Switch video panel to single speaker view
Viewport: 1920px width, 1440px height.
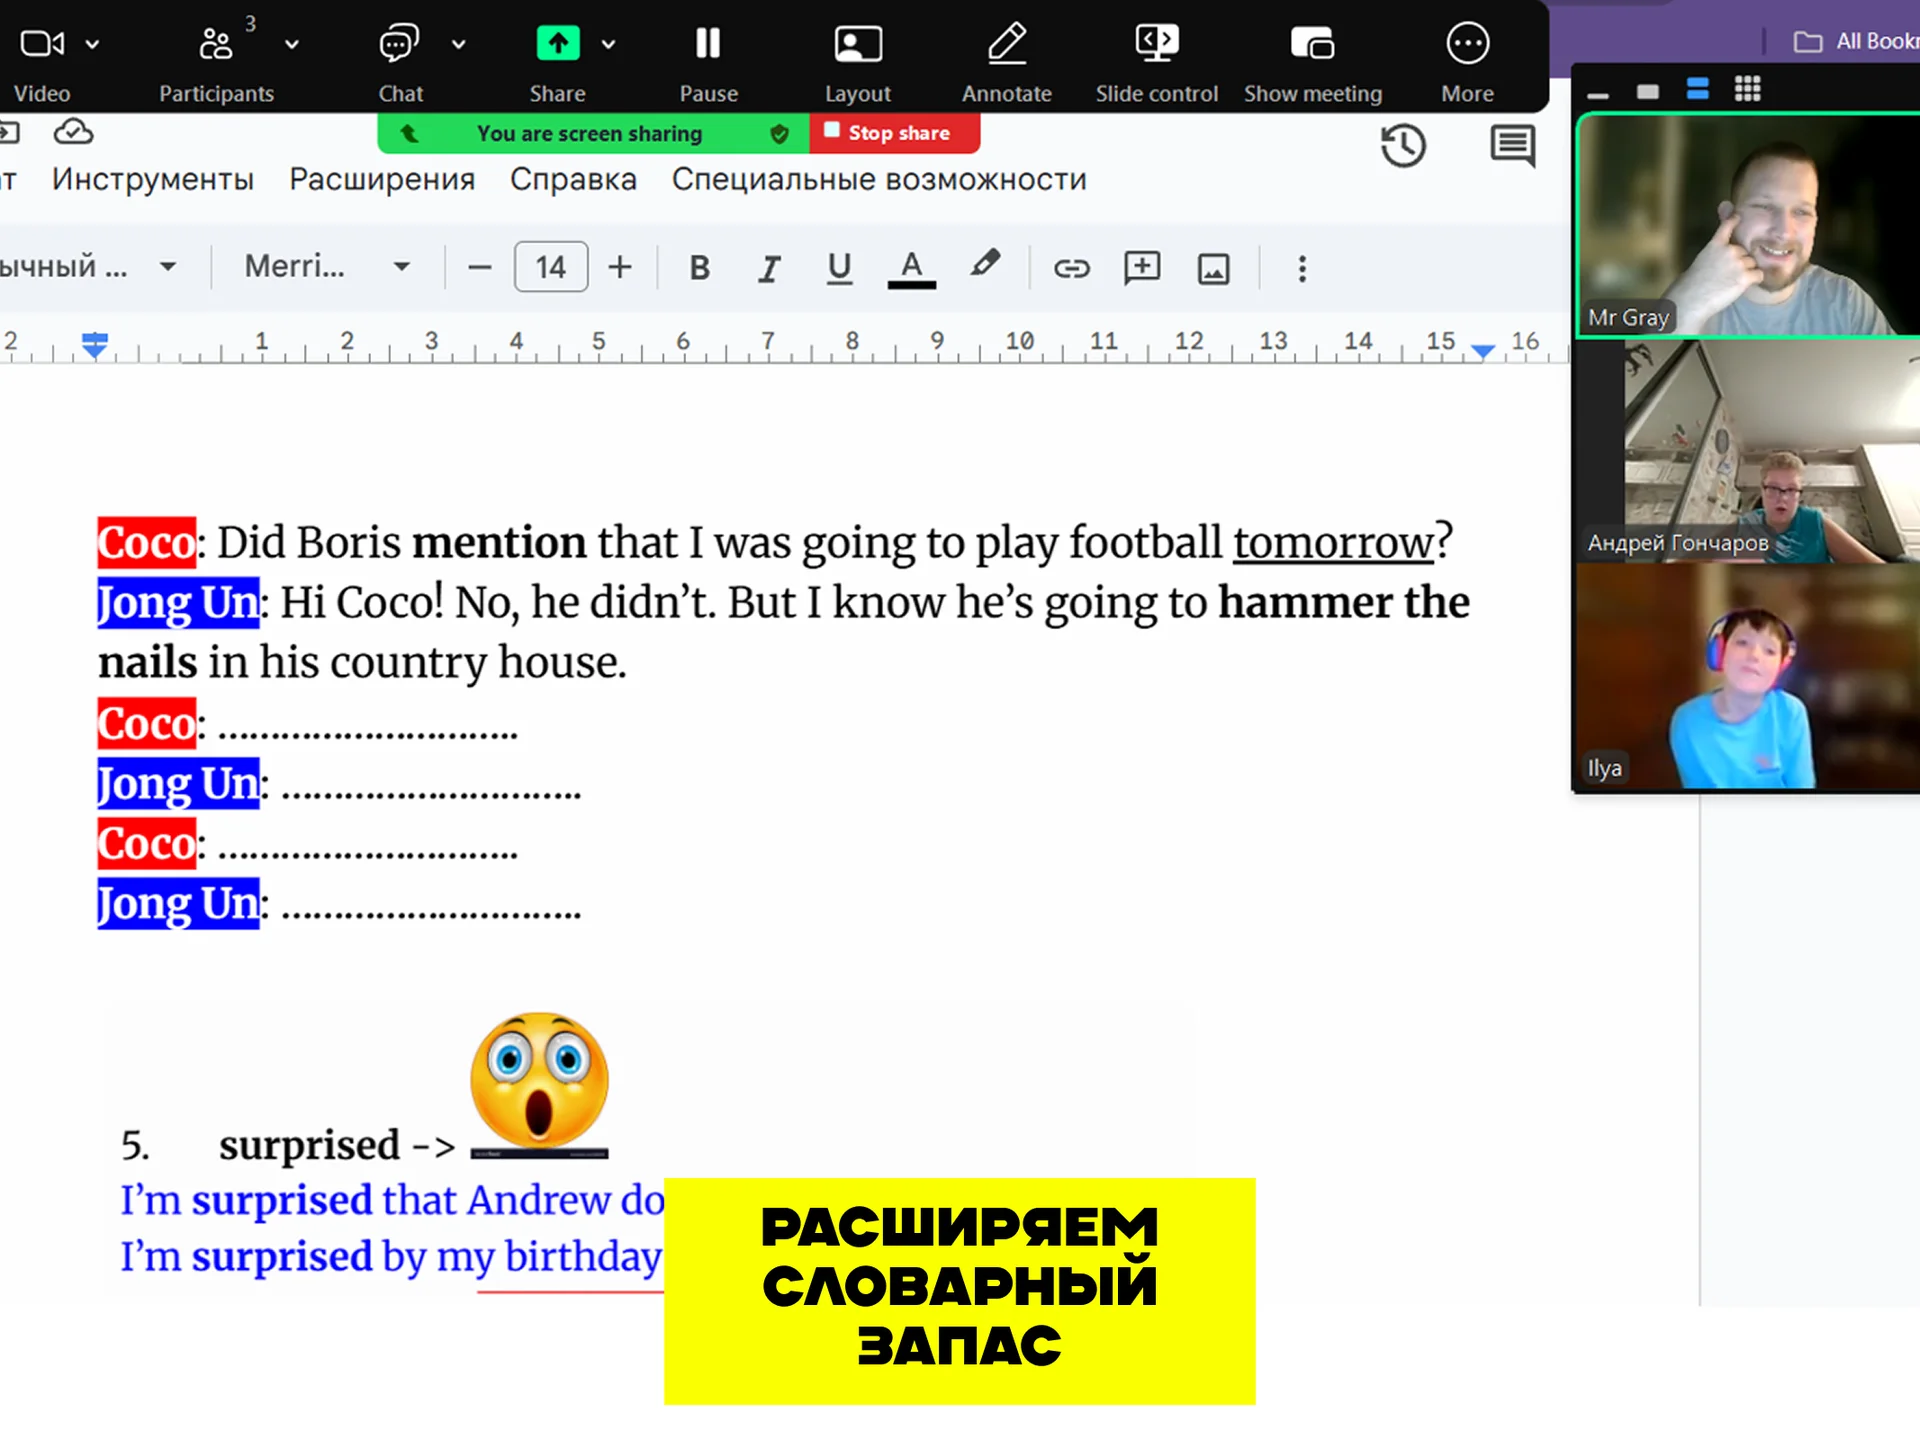point(1647,92)
